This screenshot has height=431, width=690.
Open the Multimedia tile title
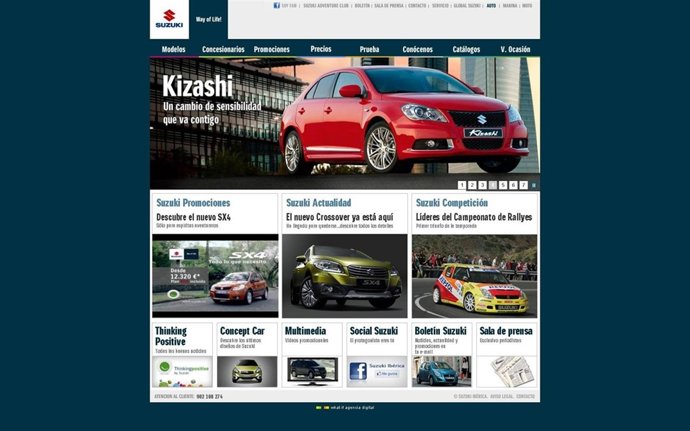click(305, 331)
